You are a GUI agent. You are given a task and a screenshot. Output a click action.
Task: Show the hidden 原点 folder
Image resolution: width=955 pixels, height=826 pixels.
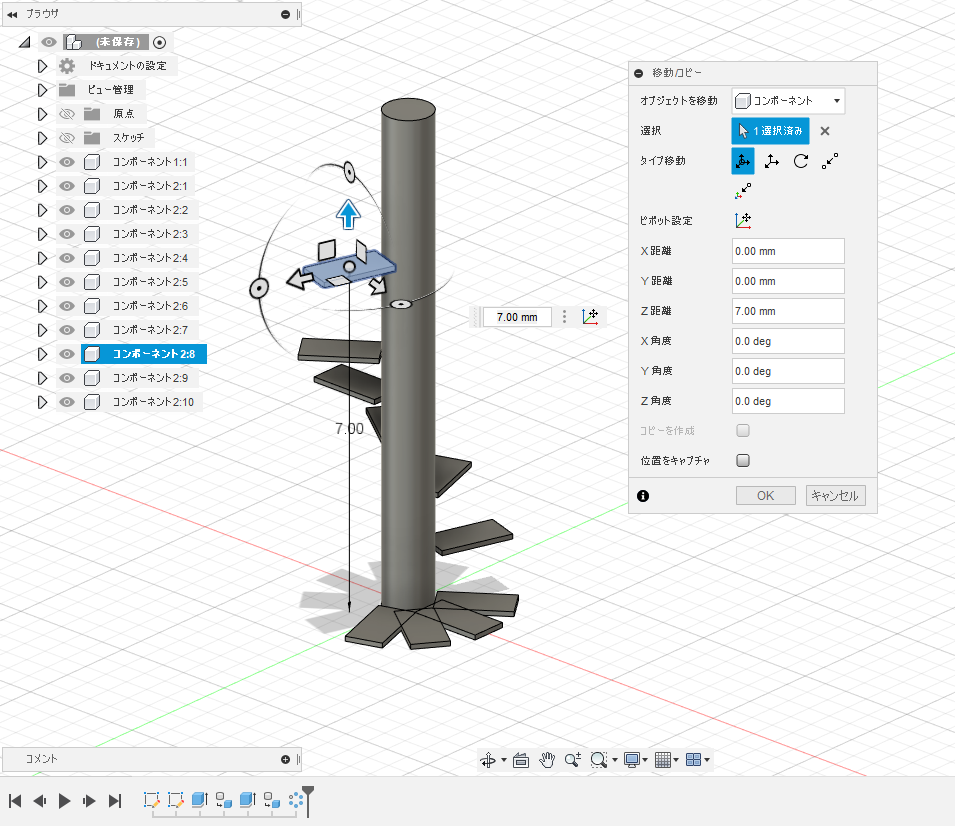tap(66, 114)
